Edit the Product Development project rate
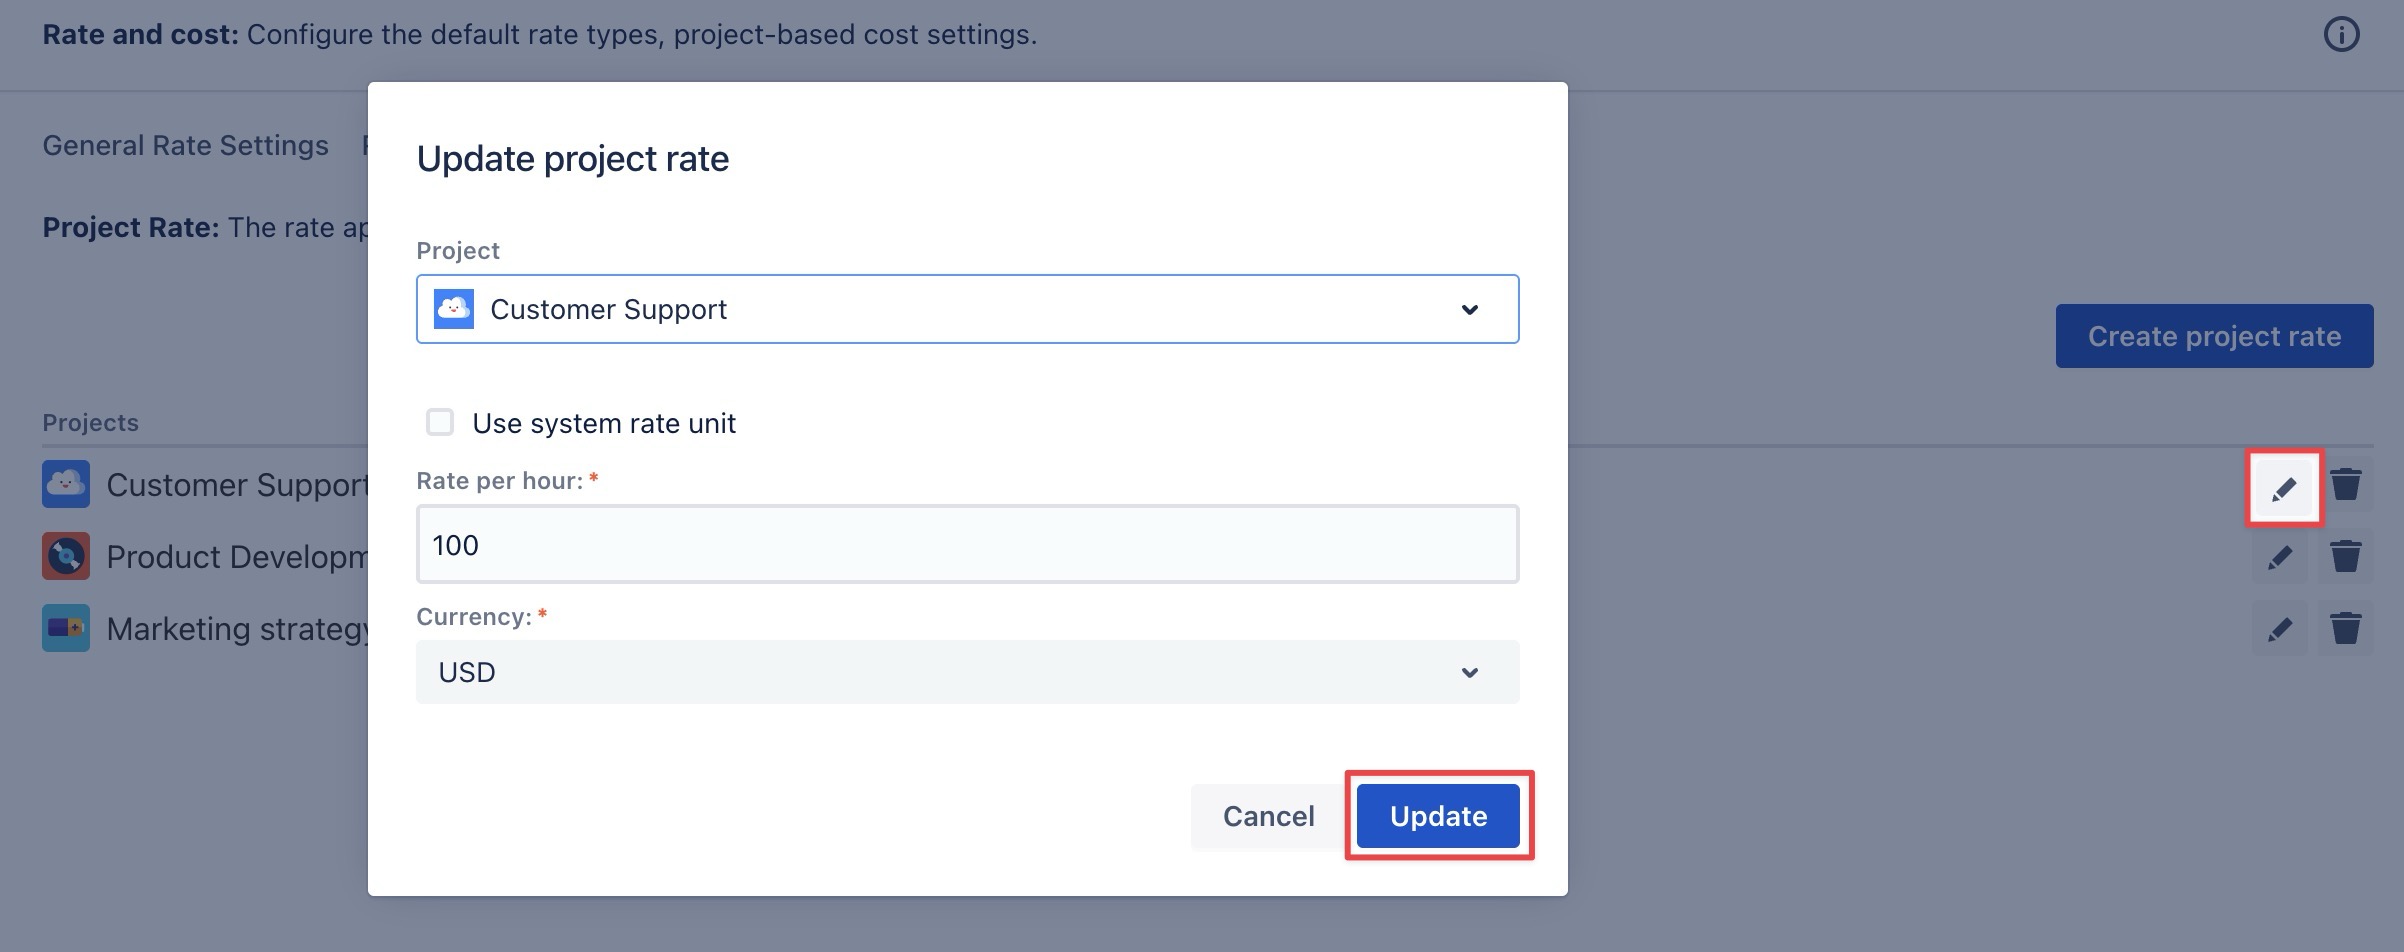Screen dimensions: 2404x952 tap(2280, 557)
